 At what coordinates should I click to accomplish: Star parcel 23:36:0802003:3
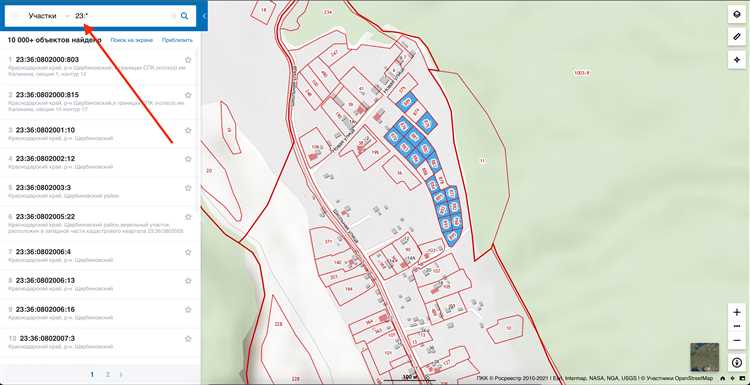coord(188,187)
